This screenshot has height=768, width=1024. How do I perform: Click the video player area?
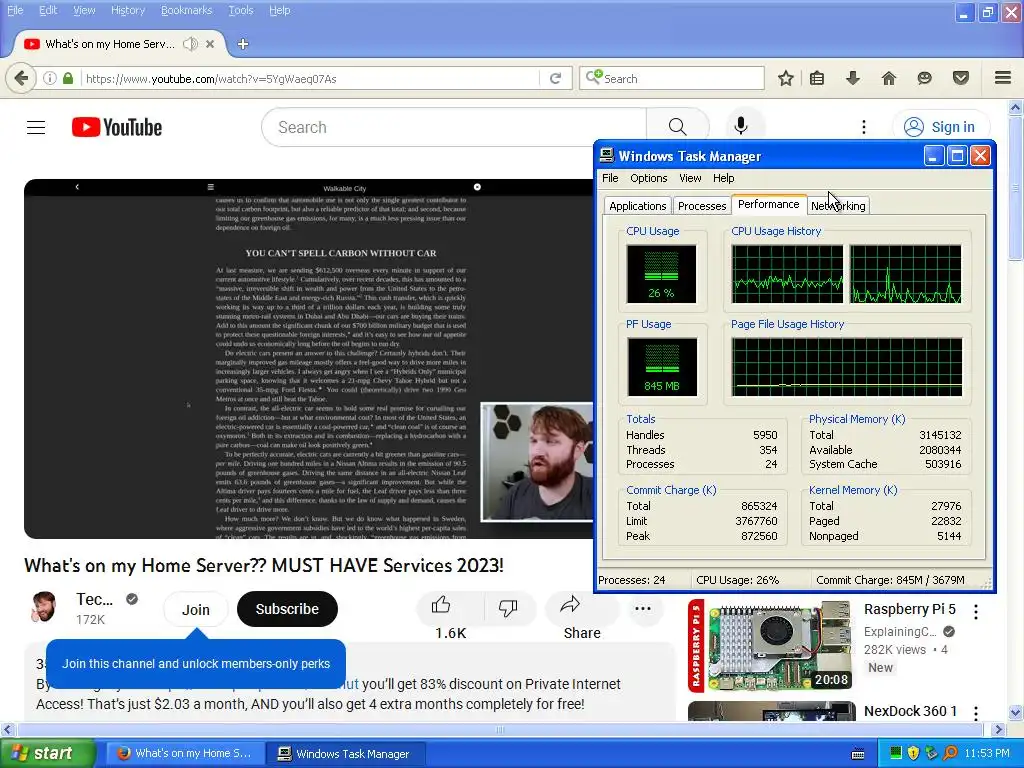(x=308, y=359)
